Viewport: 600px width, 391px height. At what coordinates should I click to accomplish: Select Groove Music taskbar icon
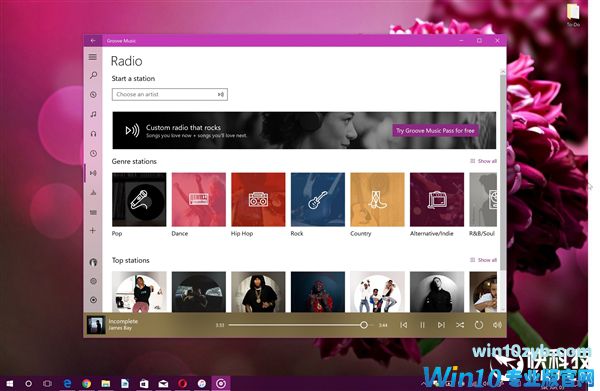point(221,383)
